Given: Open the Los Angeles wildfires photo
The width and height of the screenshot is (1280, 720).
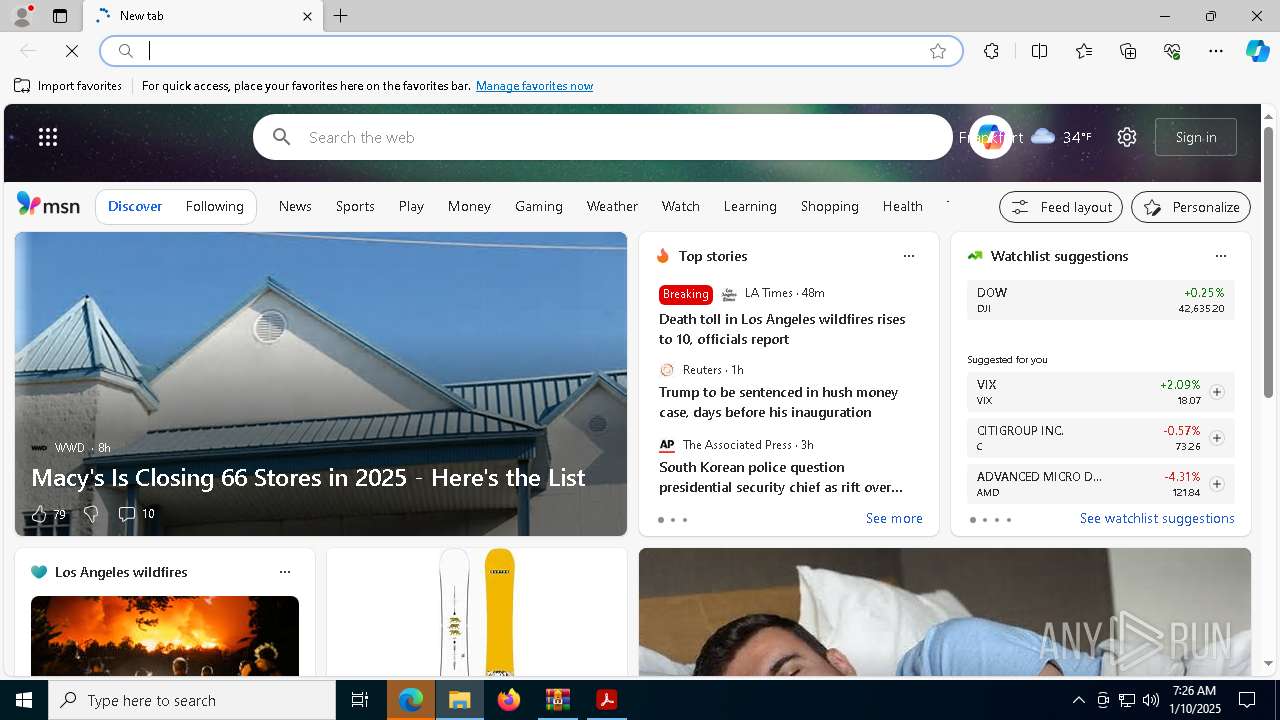Looking at the screenshot, I should coord(165,636).
